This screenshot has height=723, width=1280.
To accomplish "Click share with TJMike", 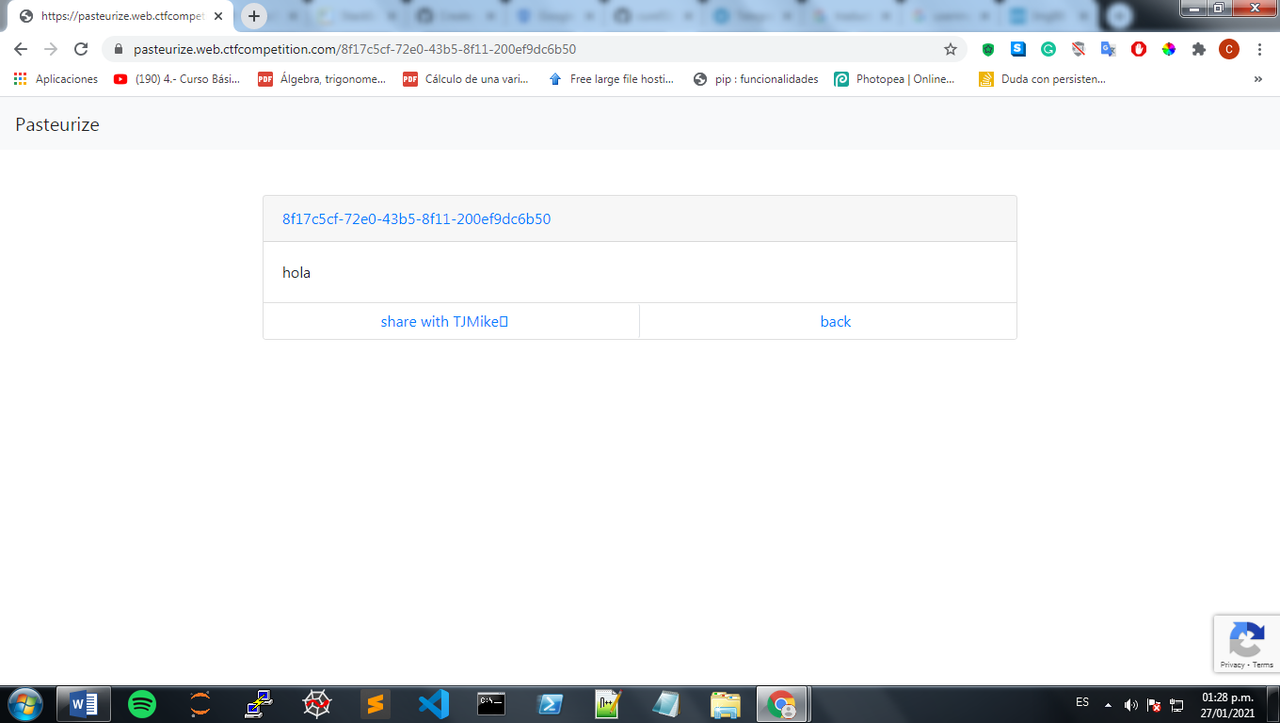I will coord(445,321).
